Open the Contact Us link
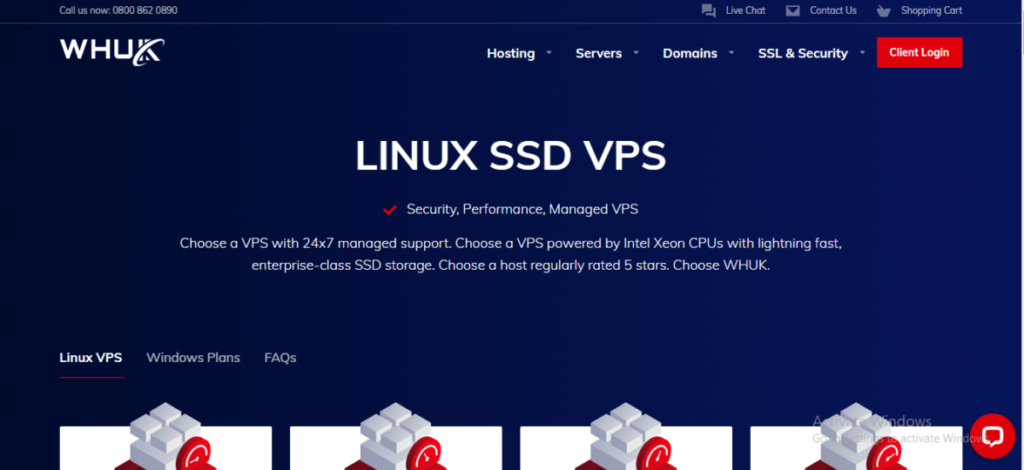Image resolution: width=1024 pixels, height=470 pixels. 833,10
